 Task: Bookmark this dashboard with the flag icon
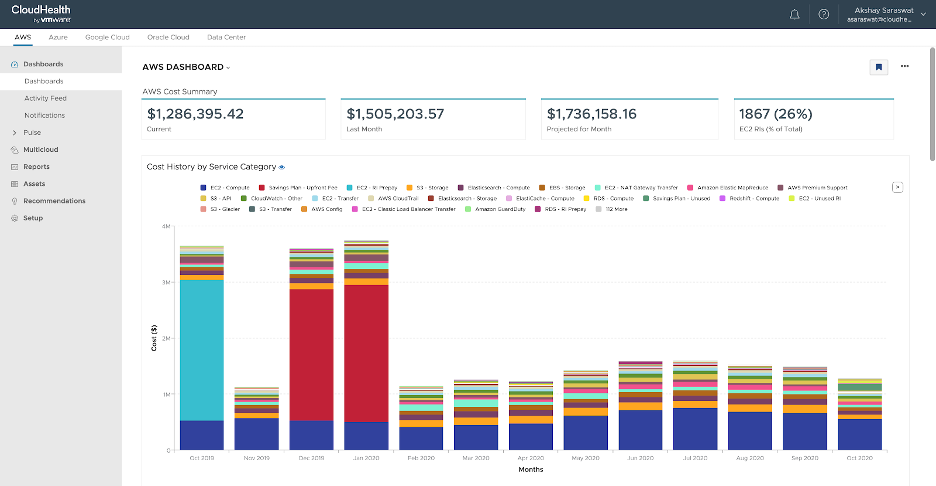click(879, 67)
